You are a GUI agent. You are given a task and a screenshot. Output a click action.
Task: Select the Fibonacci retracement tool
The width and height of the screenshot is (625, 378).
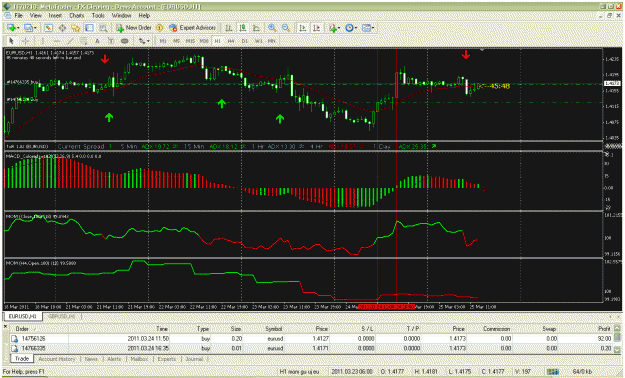83,41
